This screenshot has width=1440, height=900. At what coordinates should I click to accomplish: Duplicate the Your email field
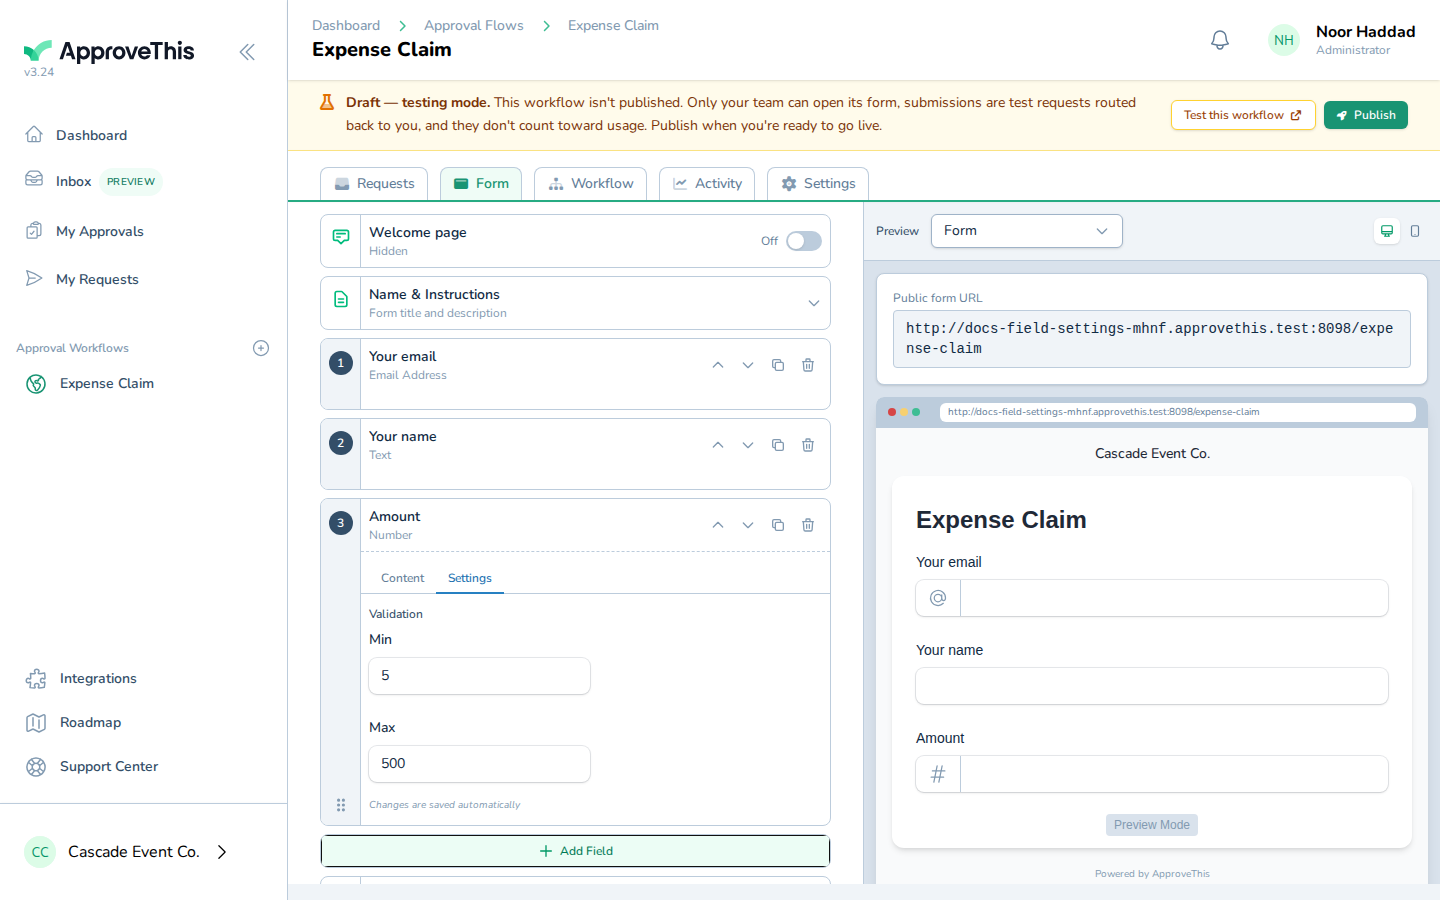point(778,365)
